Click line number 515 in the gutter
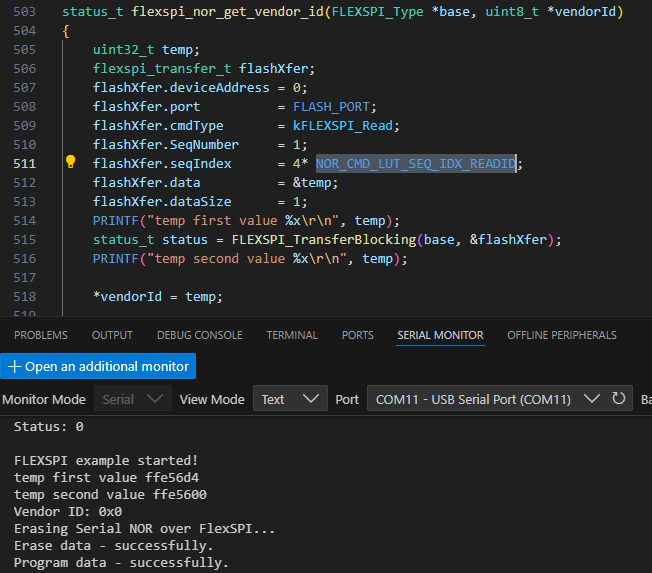 [x=25, y=240]
